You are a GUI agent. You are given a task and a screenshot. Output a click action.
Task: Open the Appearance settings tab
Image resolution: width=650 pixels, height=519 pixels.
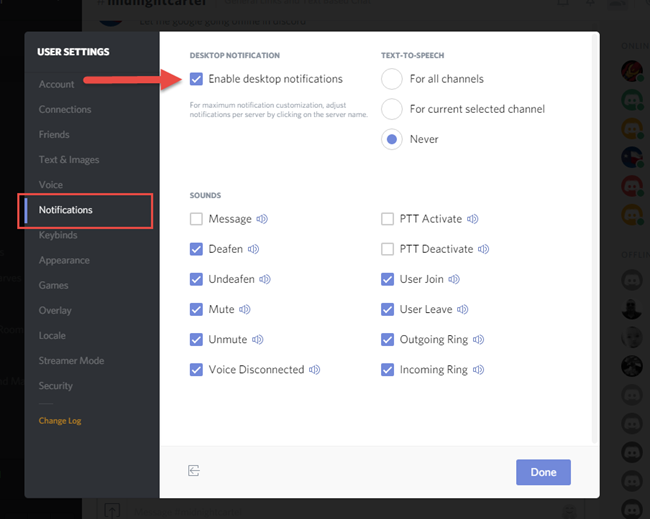point(64,260)
